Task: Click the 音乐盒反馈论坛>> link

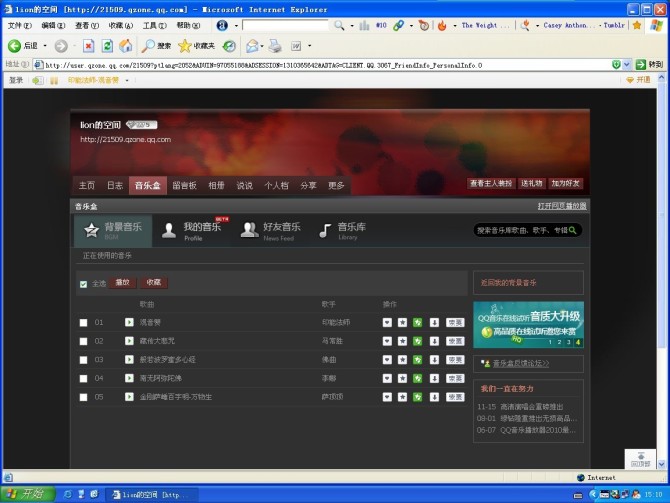Action: tap(520, 363)
